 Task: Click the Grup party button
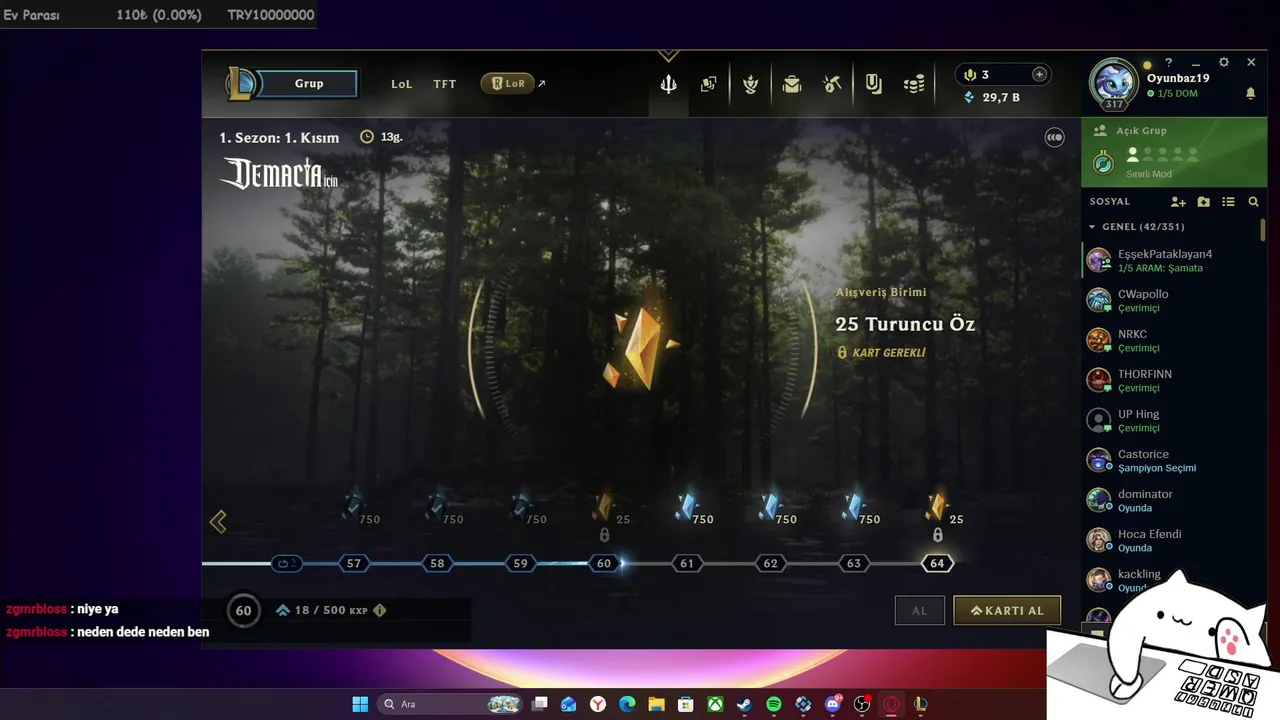309,83
